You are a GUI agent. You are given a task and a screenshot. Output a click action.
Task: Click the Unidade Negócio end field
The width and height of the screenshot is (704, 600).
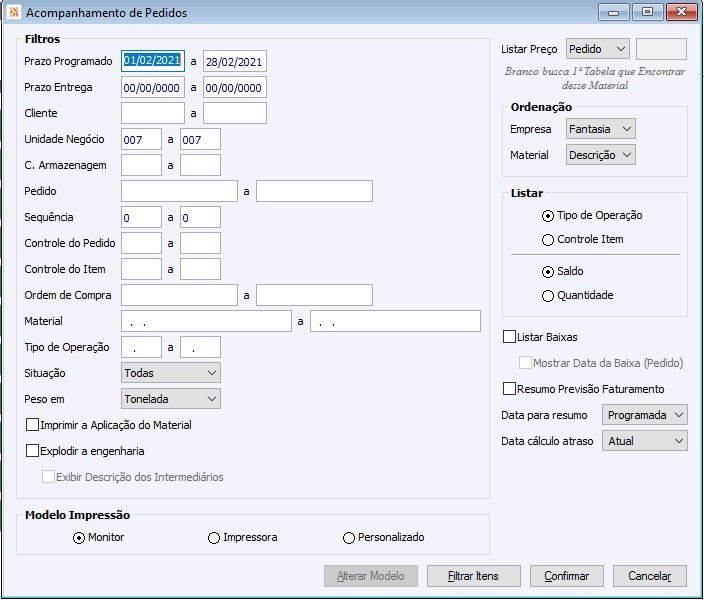[x=200, y=139]
